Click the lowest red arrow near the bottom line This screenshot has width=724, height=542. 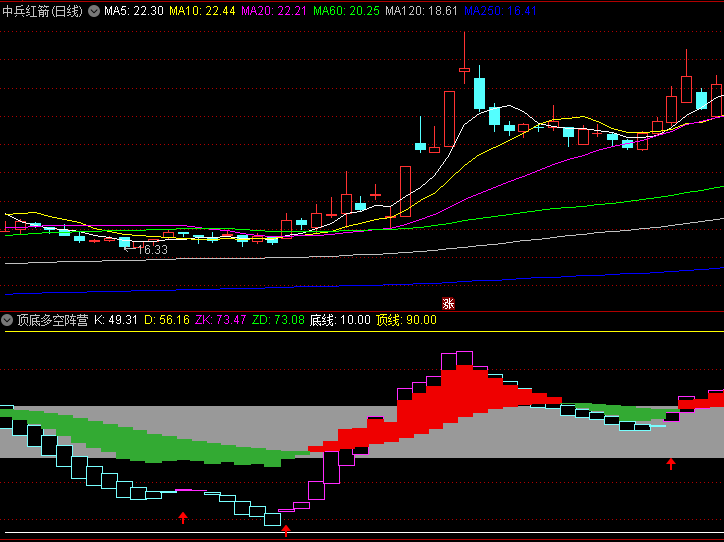coord(286,530)
